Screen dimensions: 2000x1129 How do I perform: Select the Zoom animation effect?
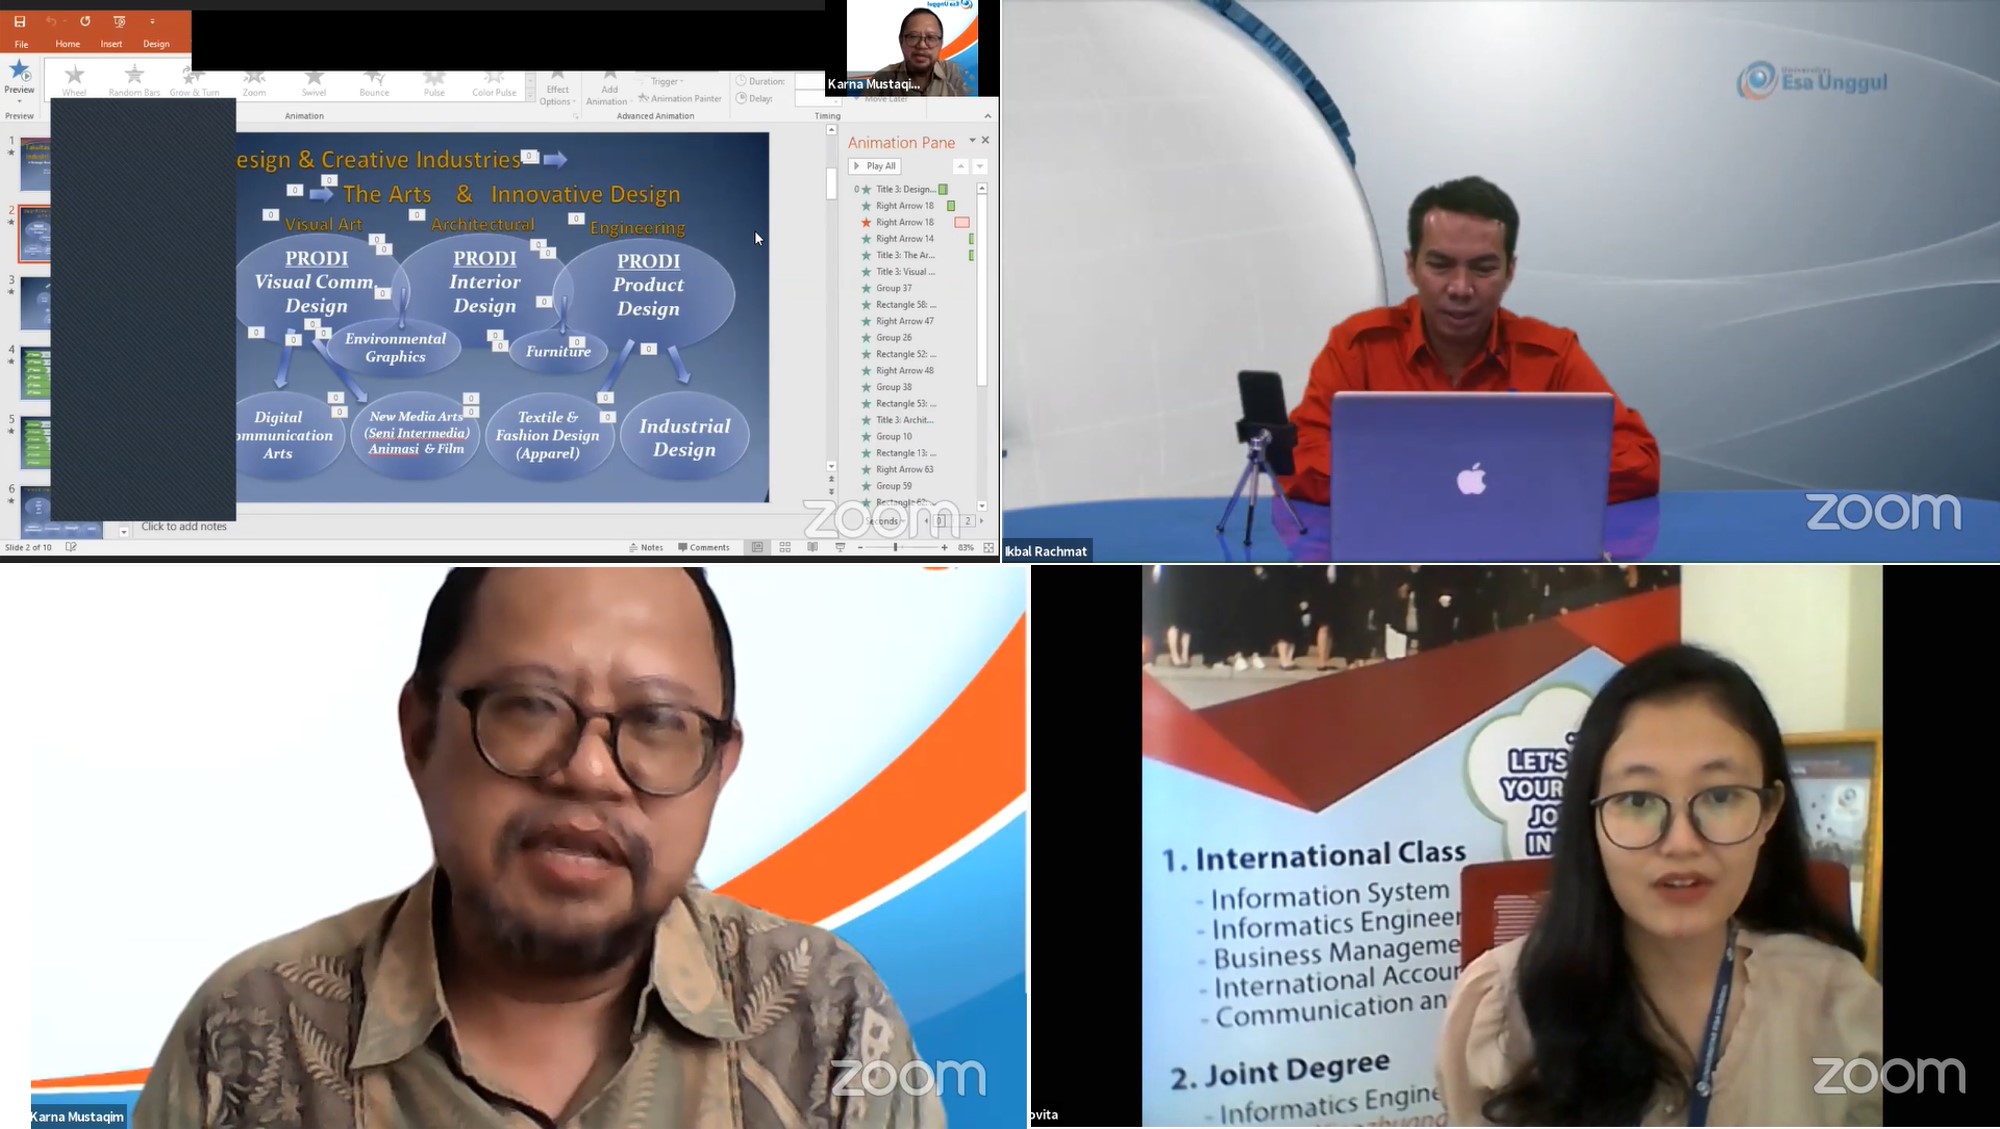click(254, 82)
